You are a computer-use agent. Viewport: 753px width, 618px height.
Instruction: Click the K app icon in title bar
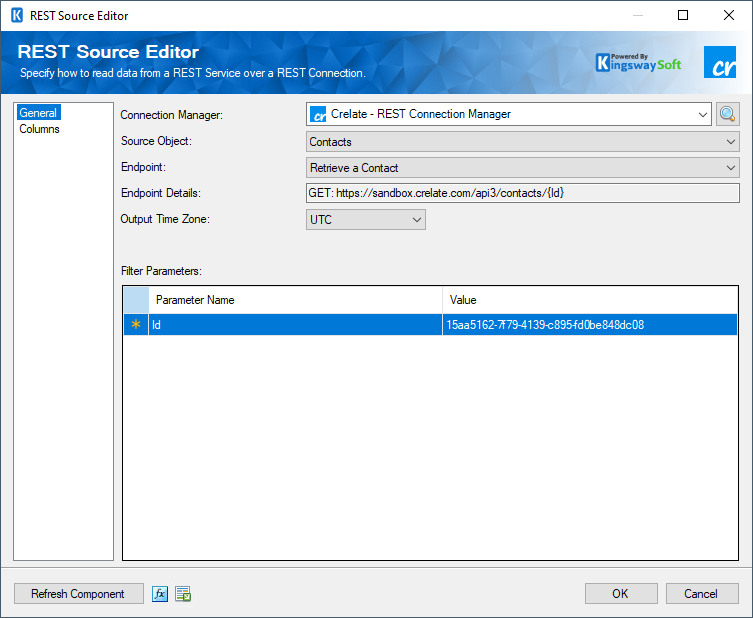pos(17,15)
